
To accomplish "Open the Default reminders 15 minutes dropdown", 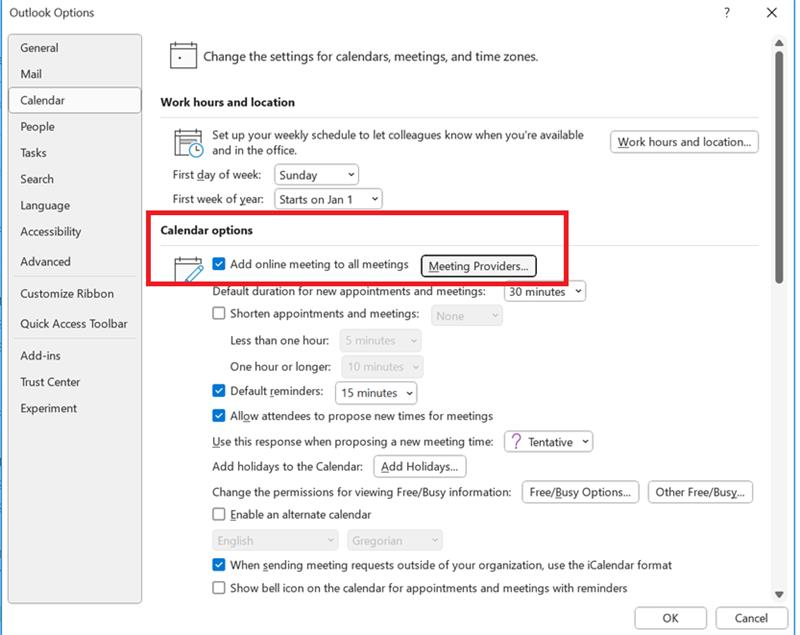I will [x=376, y=393].
